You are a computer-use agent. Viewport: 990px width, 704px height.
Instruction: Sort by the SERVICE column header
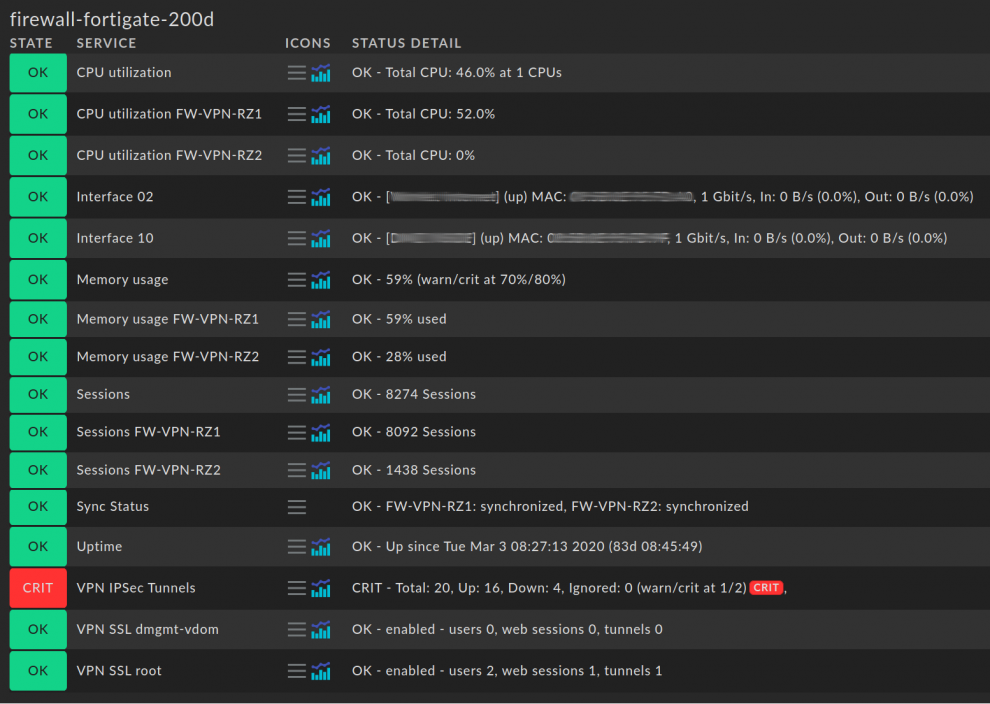pos(106,43)
